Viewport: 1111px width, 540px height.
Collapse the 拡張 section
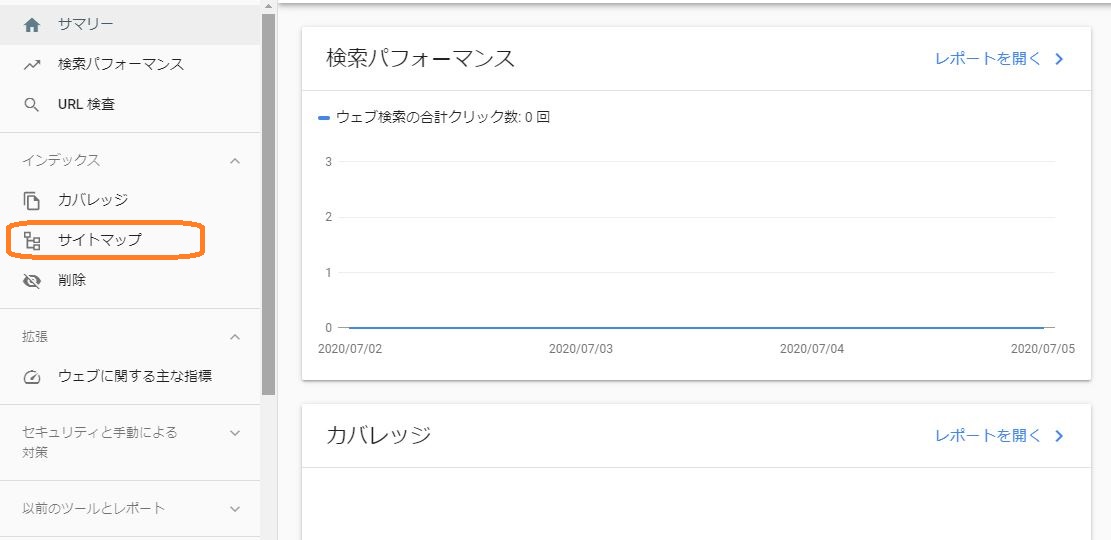[235, 337]
